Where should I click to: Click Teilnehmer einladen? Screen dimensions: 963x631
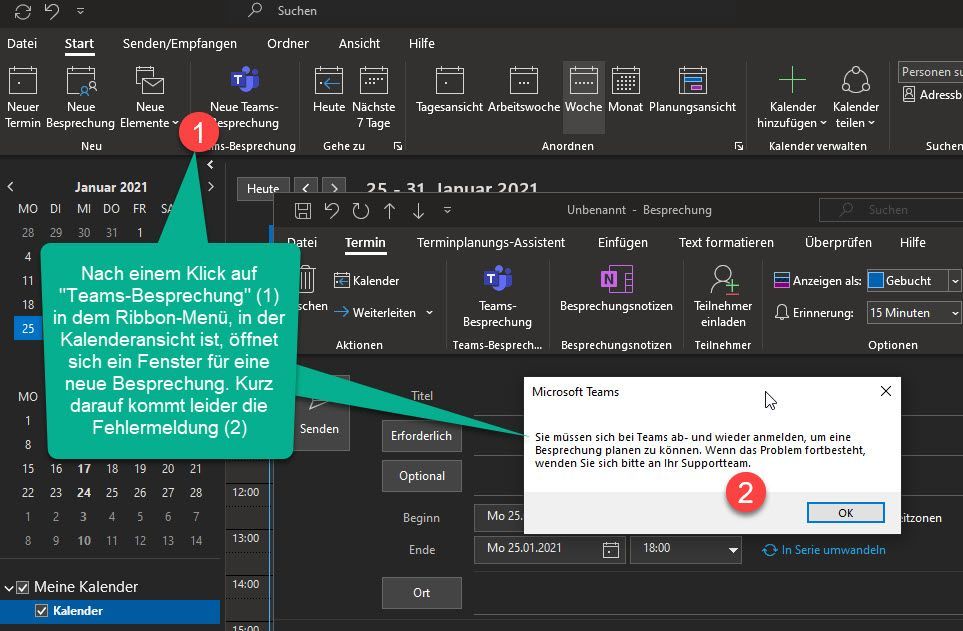[723, 297]
